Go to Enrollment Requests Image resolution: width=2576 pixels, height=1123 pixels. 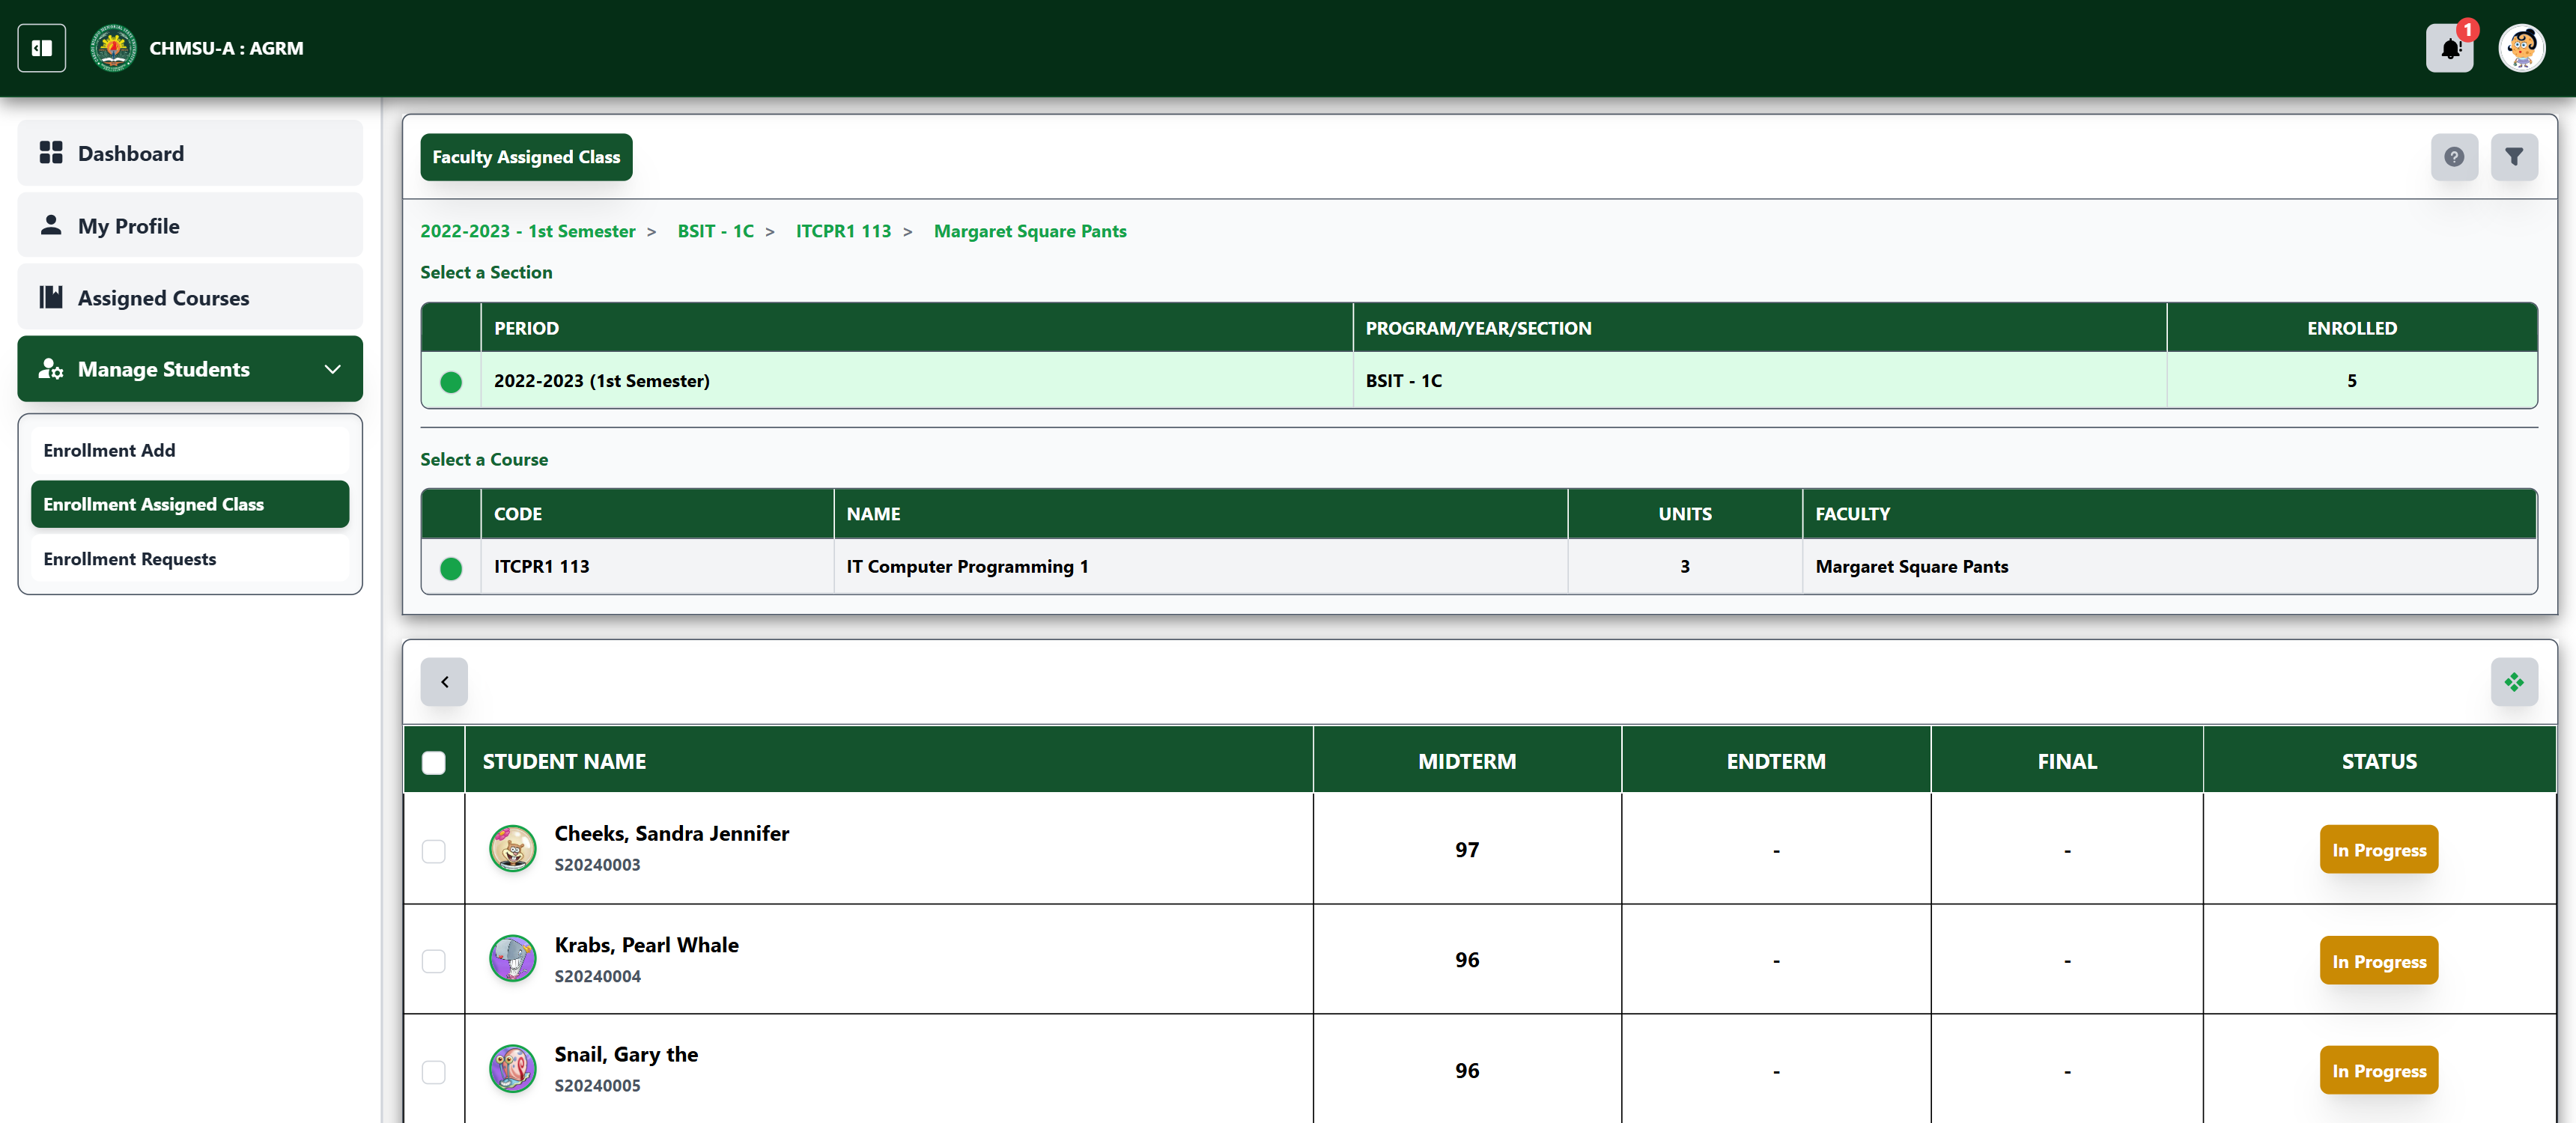190,559
